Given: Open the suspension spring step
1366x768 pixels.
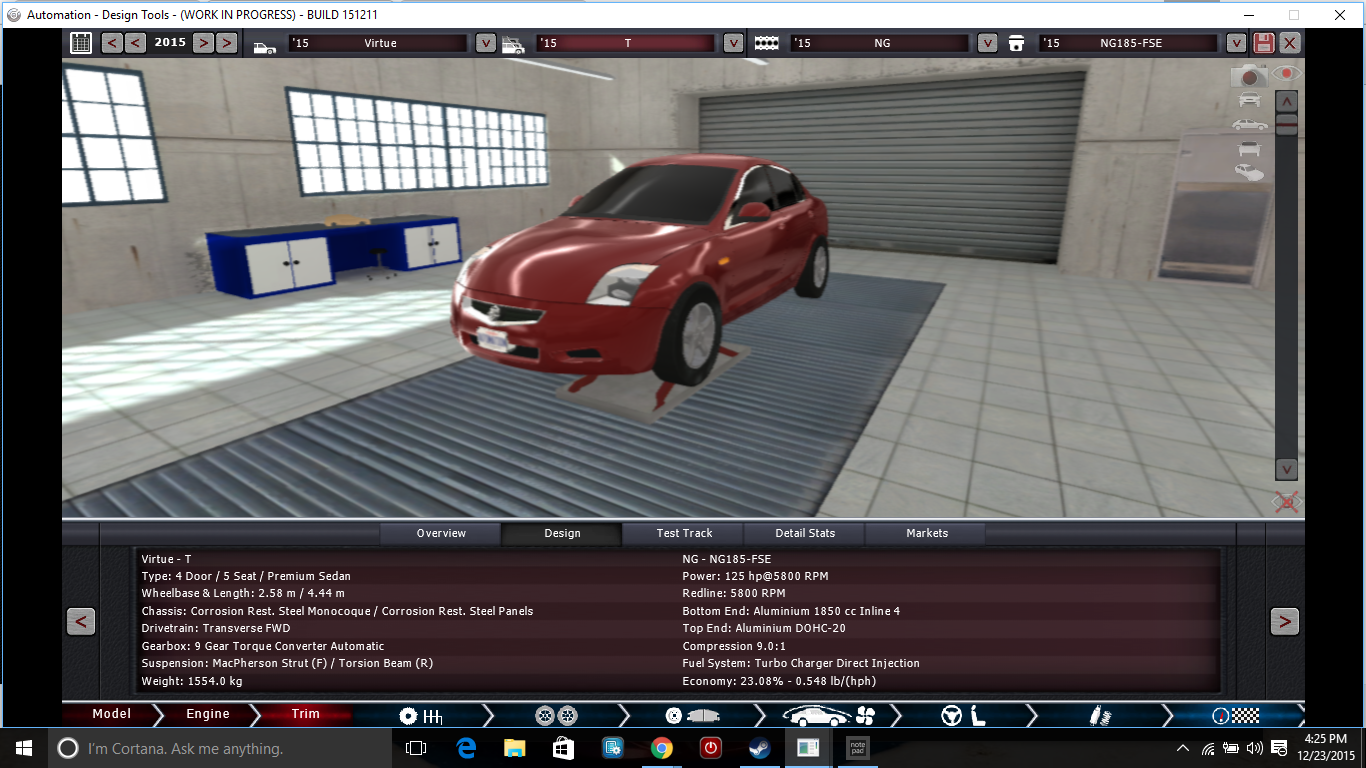Looking at the screenshot, I should [1098, 716].
